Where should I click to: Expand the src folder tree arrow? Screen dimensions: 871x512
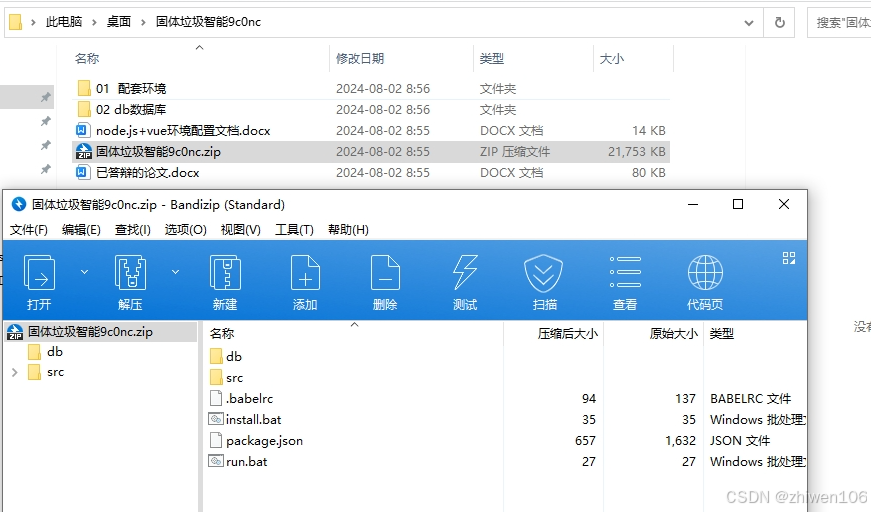click(x=14, y=373)
